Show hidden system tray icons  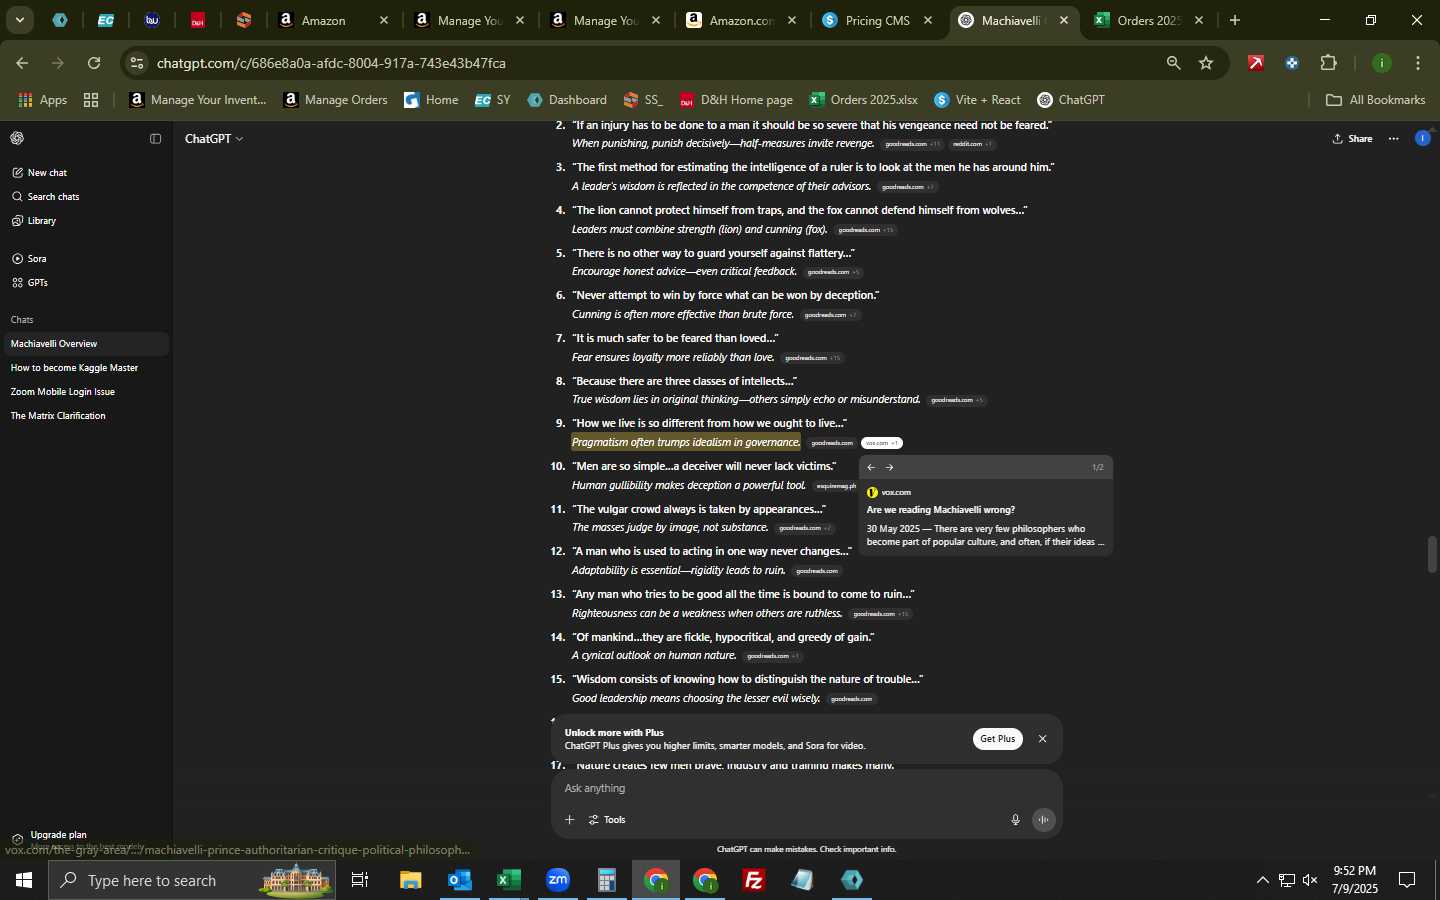click(1262, 880)
